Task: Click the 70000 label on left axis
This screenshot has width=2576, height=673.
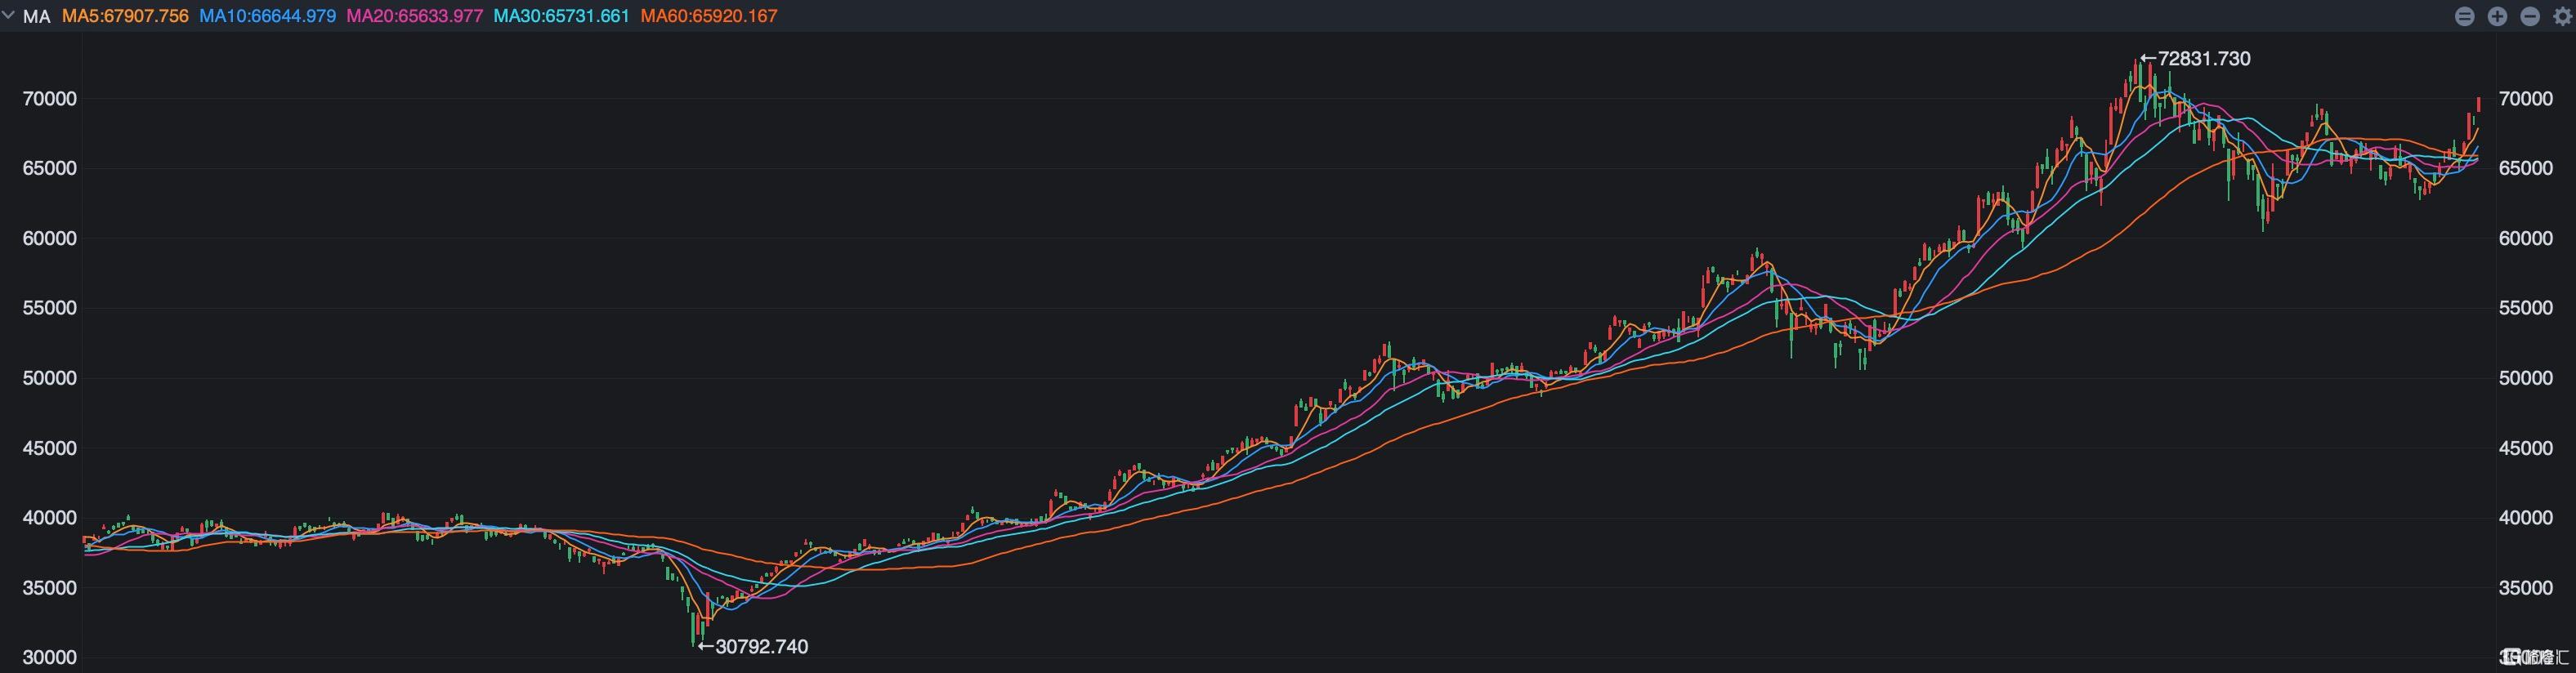Action: click(x=49, y=99)
